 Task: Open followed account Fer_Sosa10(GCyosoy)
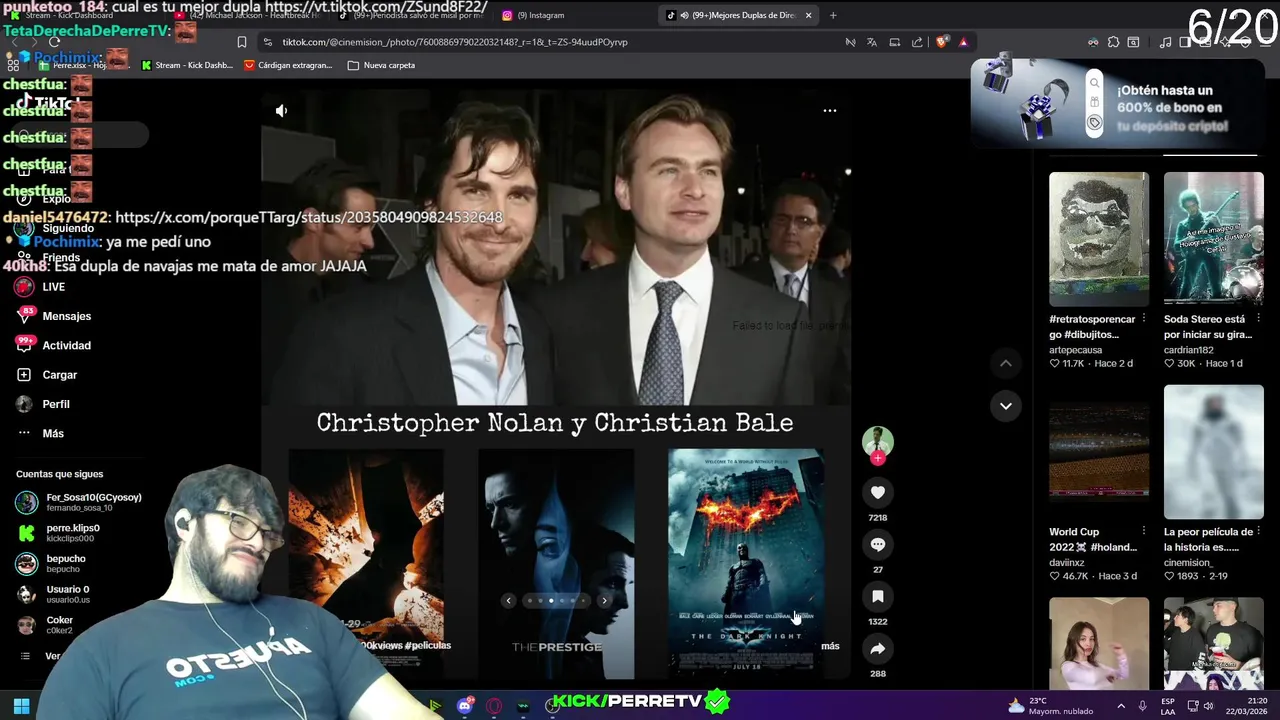(79, 502)
